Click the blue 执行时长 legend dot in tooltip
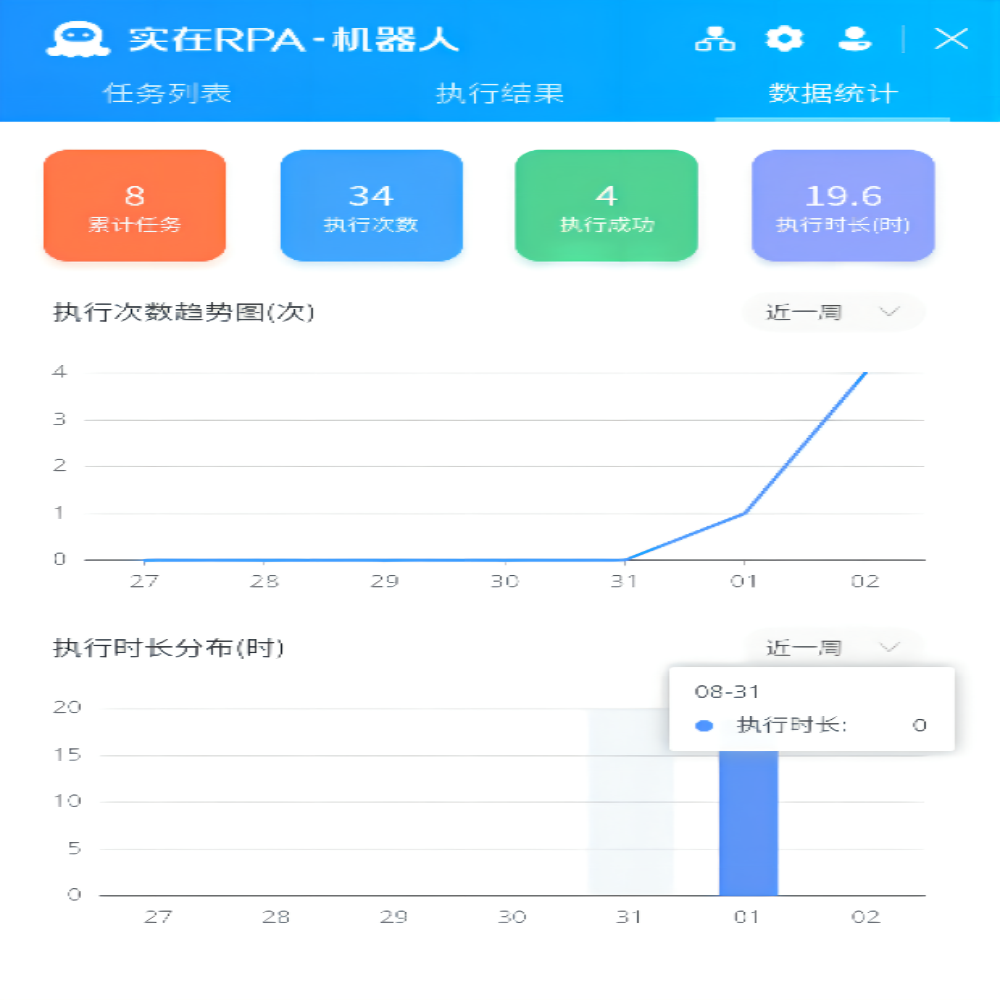Screen dimensions: 1000x1000 [704, 725]
